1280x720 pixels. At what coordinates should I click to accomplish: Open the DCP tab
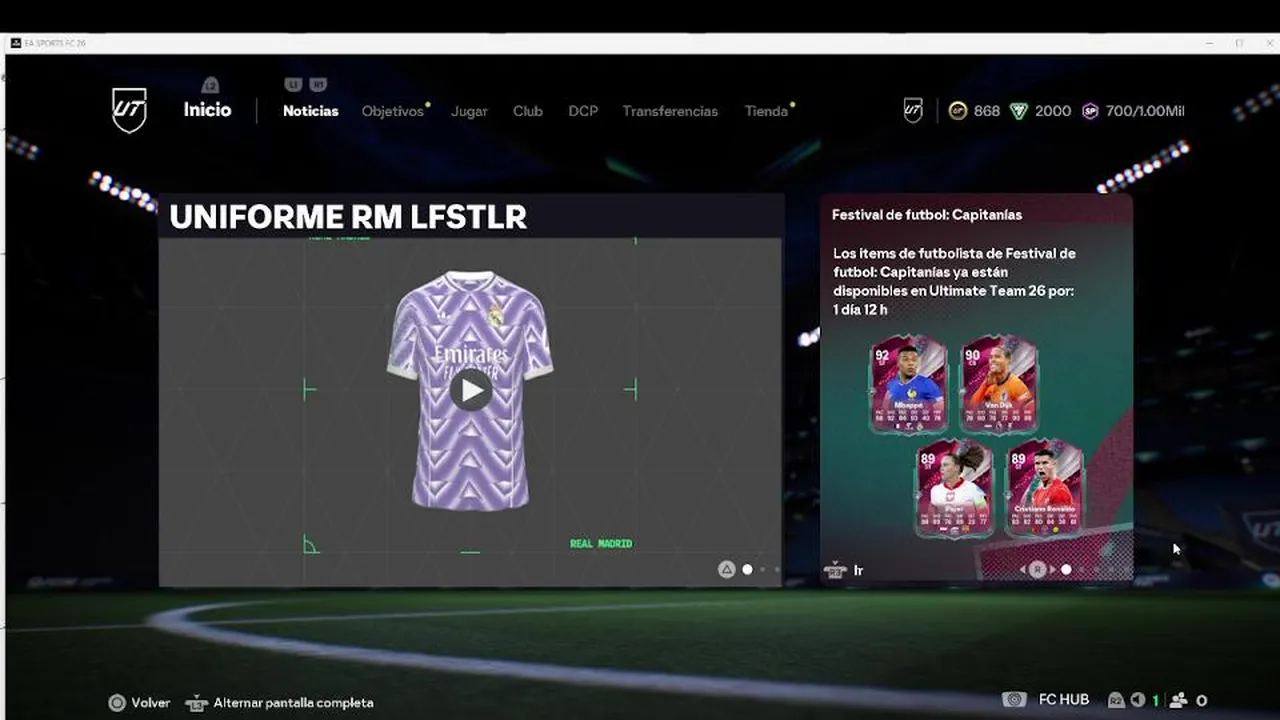(583, 111)
